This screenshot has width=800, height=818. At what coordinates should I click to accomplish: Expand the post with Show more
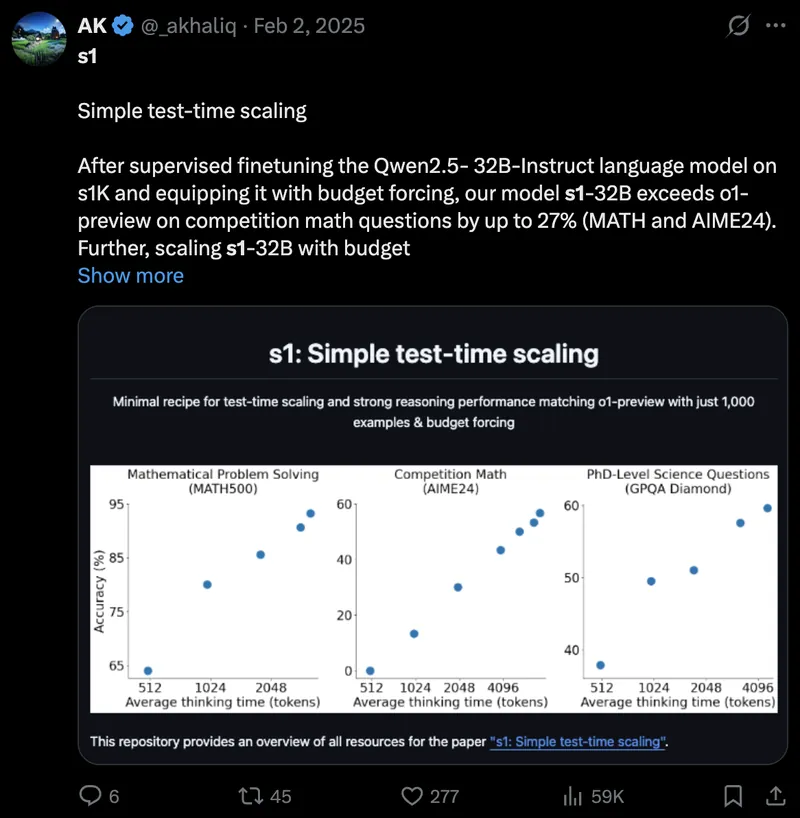tap(130, 275)
